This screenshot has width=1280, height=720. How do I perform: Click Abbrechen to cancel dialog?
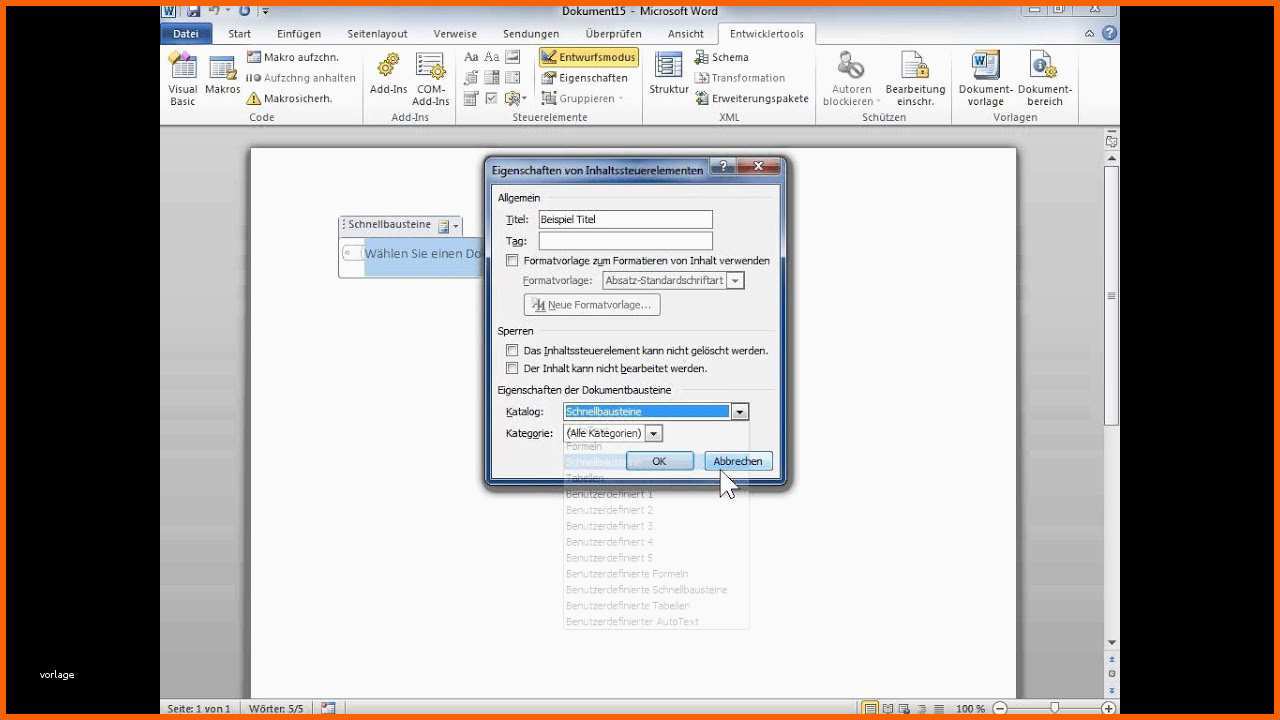click(738, 461)
